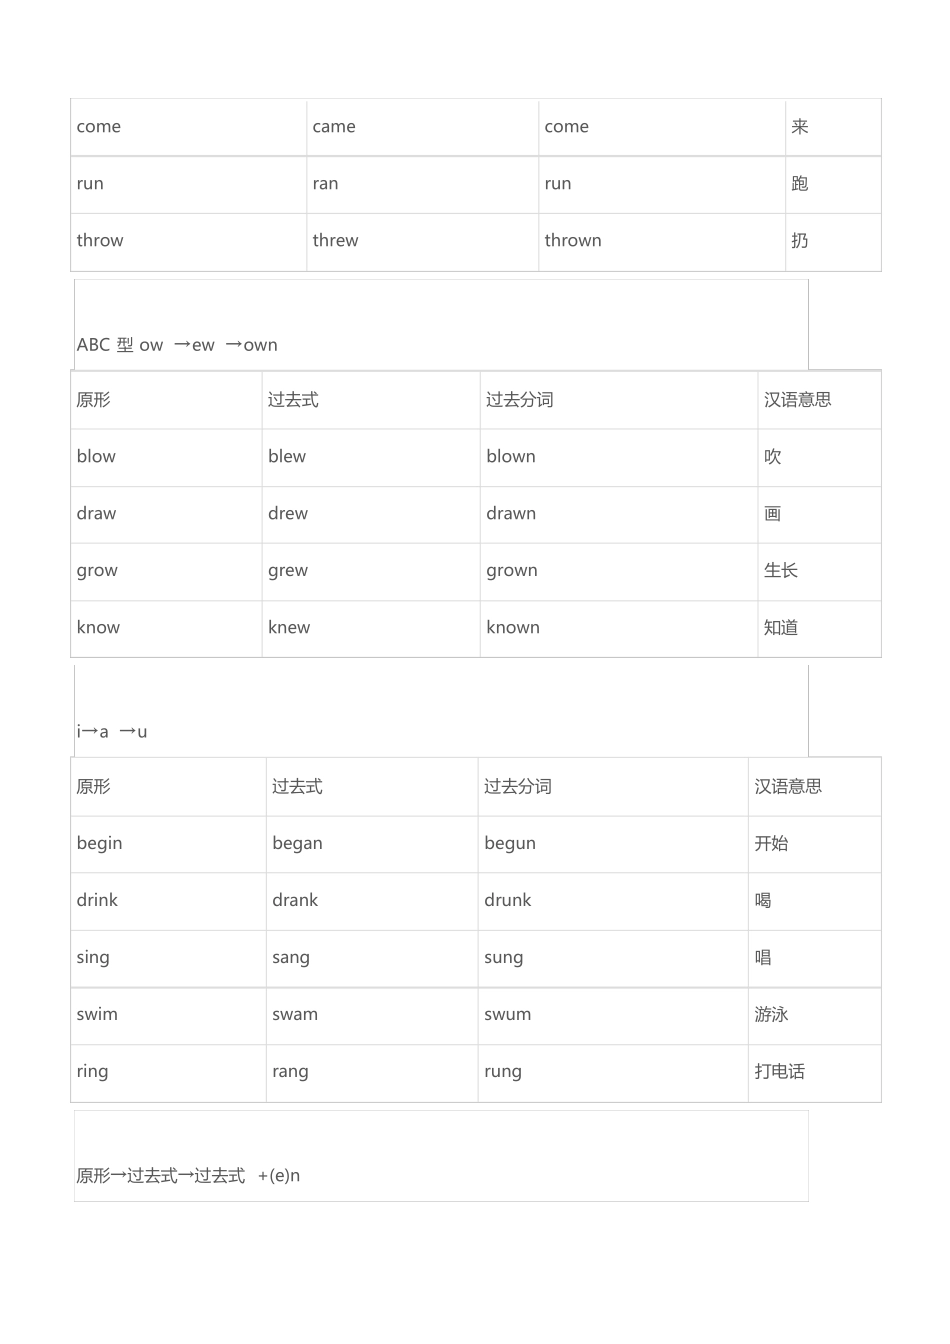Click the word "drawn"
This screenshot has width=950, height=1344.
tap(511, 514)
